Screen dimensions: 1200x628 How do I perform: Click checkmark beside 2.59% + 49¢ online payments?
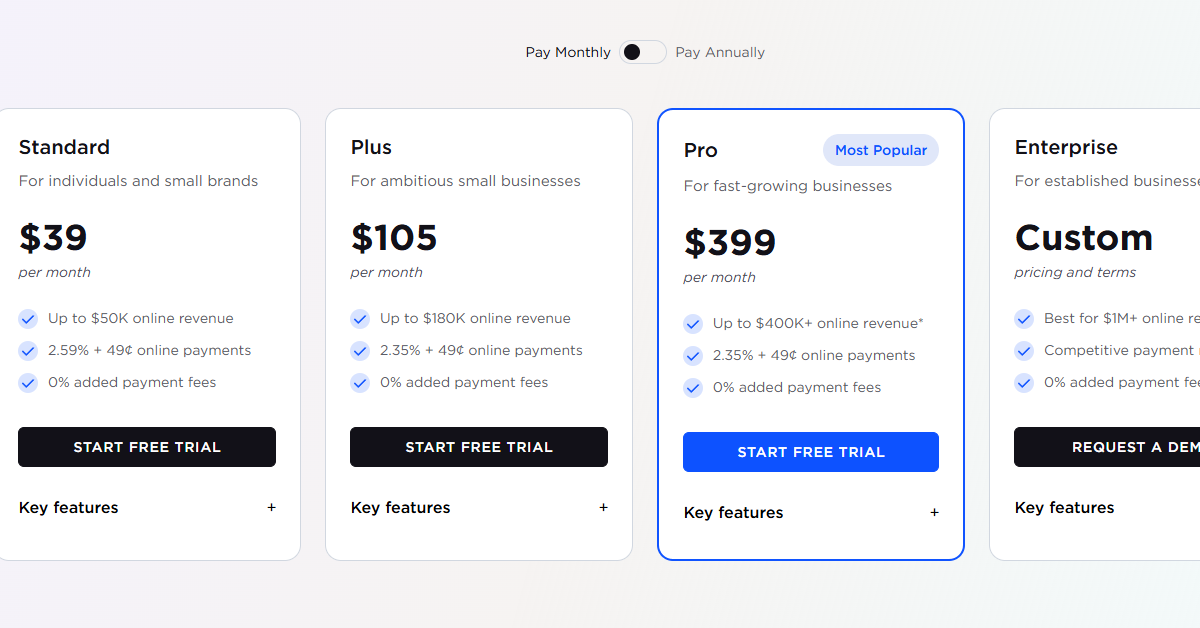[28, 350]
